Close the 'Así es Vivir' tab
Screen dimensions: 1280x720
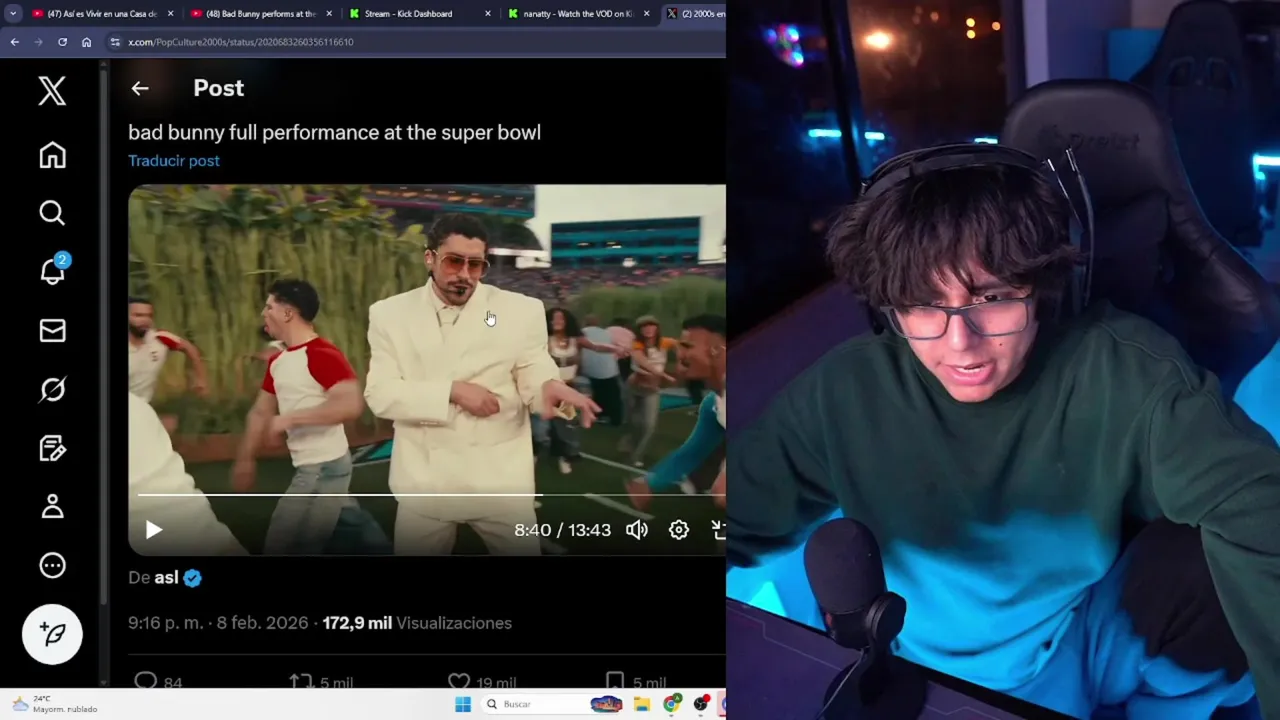pyautogui.click(x=170, y=14)
